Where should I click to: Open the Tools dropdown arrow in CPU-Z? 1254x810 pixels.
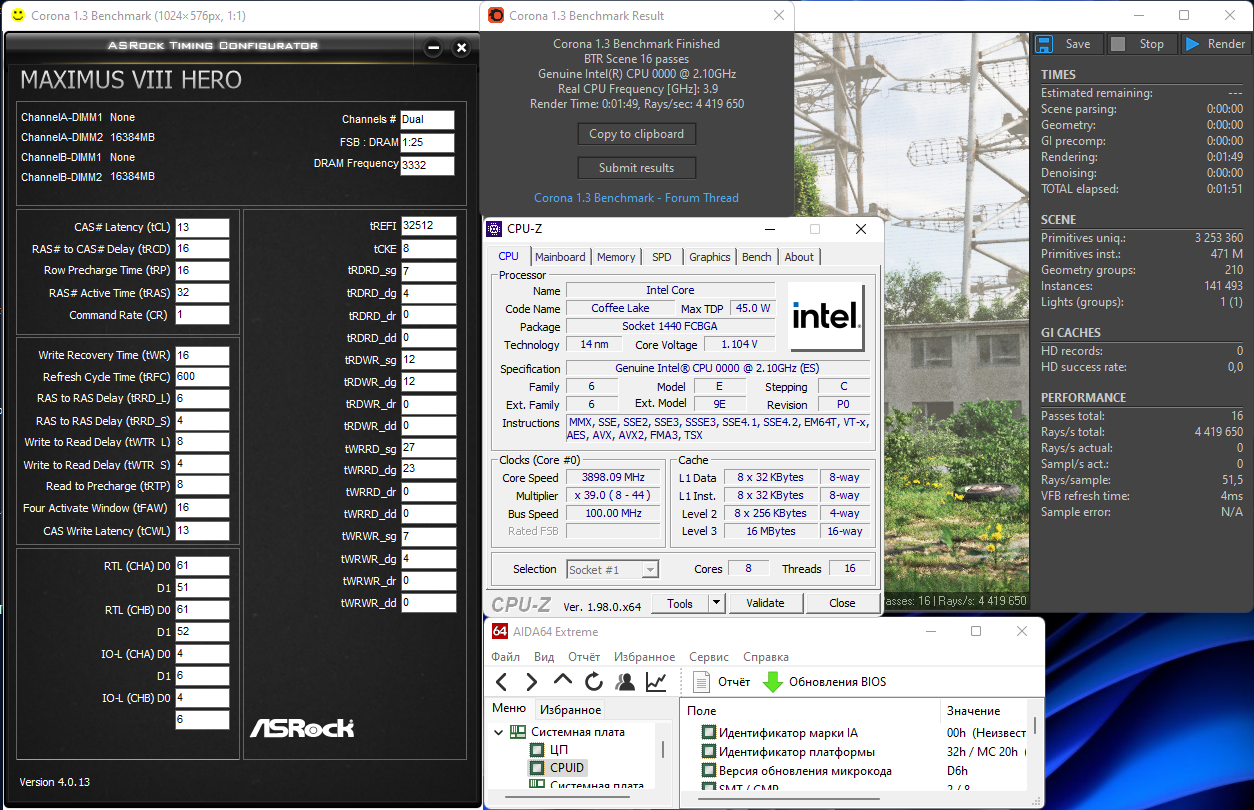click(716, 603)
